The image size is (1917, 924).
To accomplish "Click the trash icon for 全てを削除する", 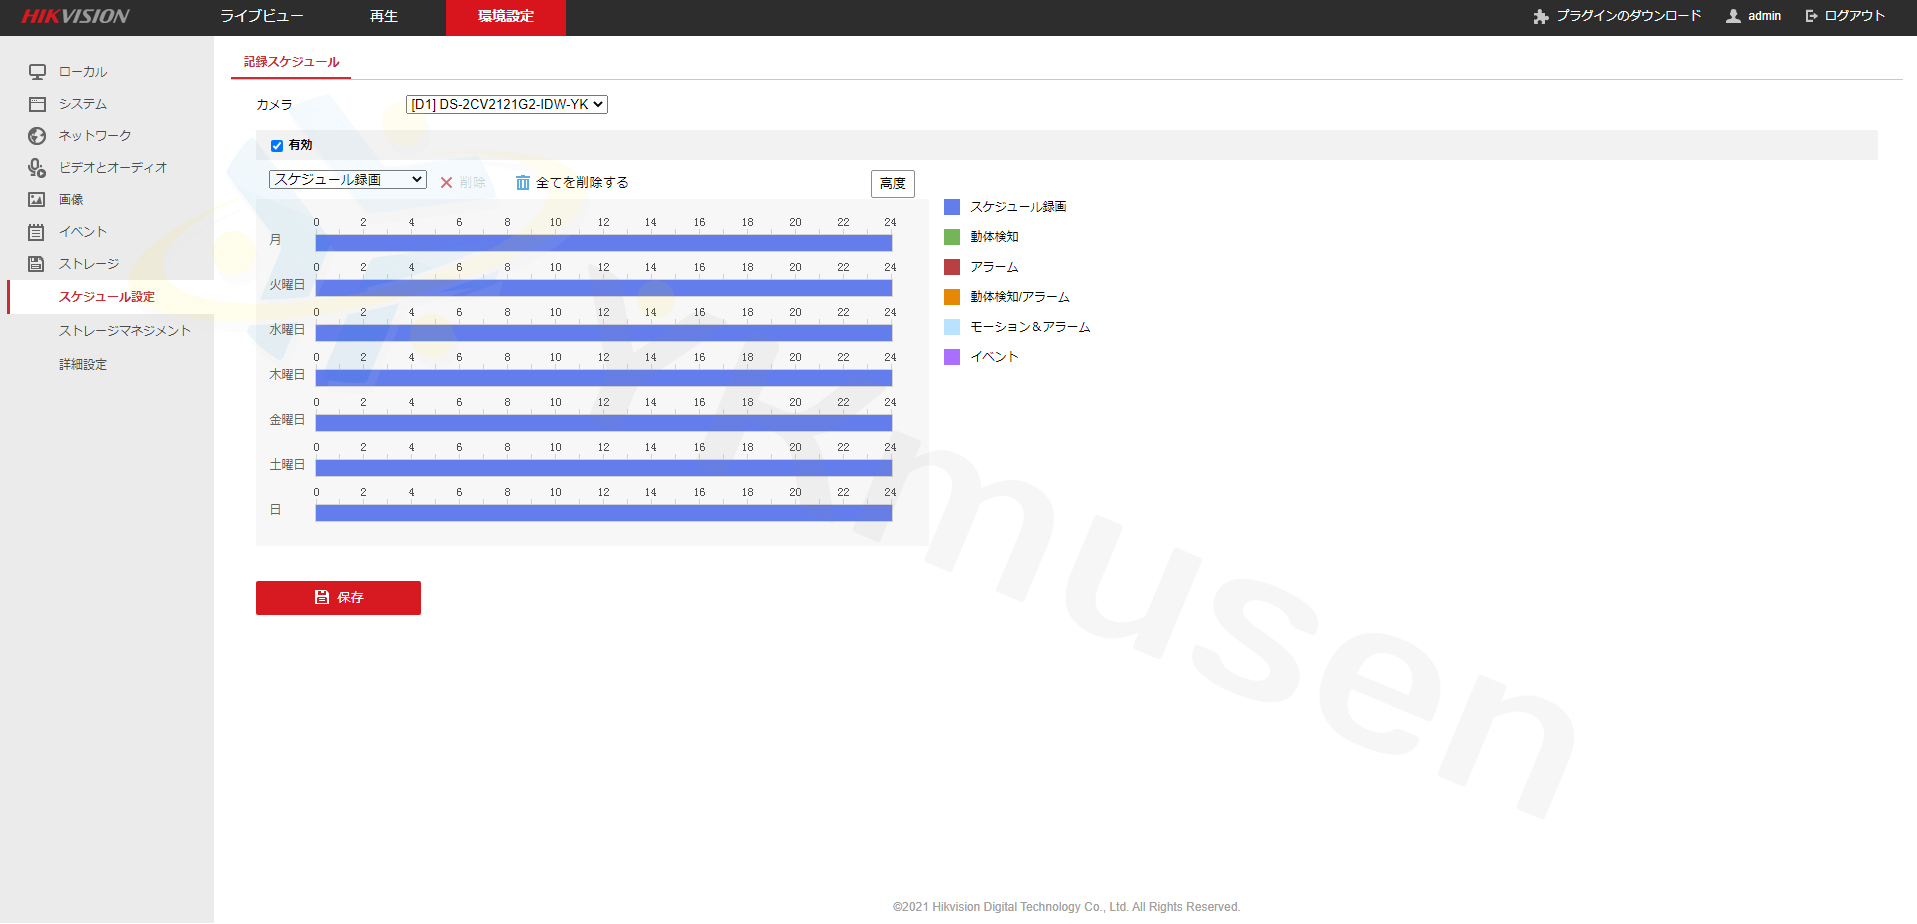I will (522, 183).
